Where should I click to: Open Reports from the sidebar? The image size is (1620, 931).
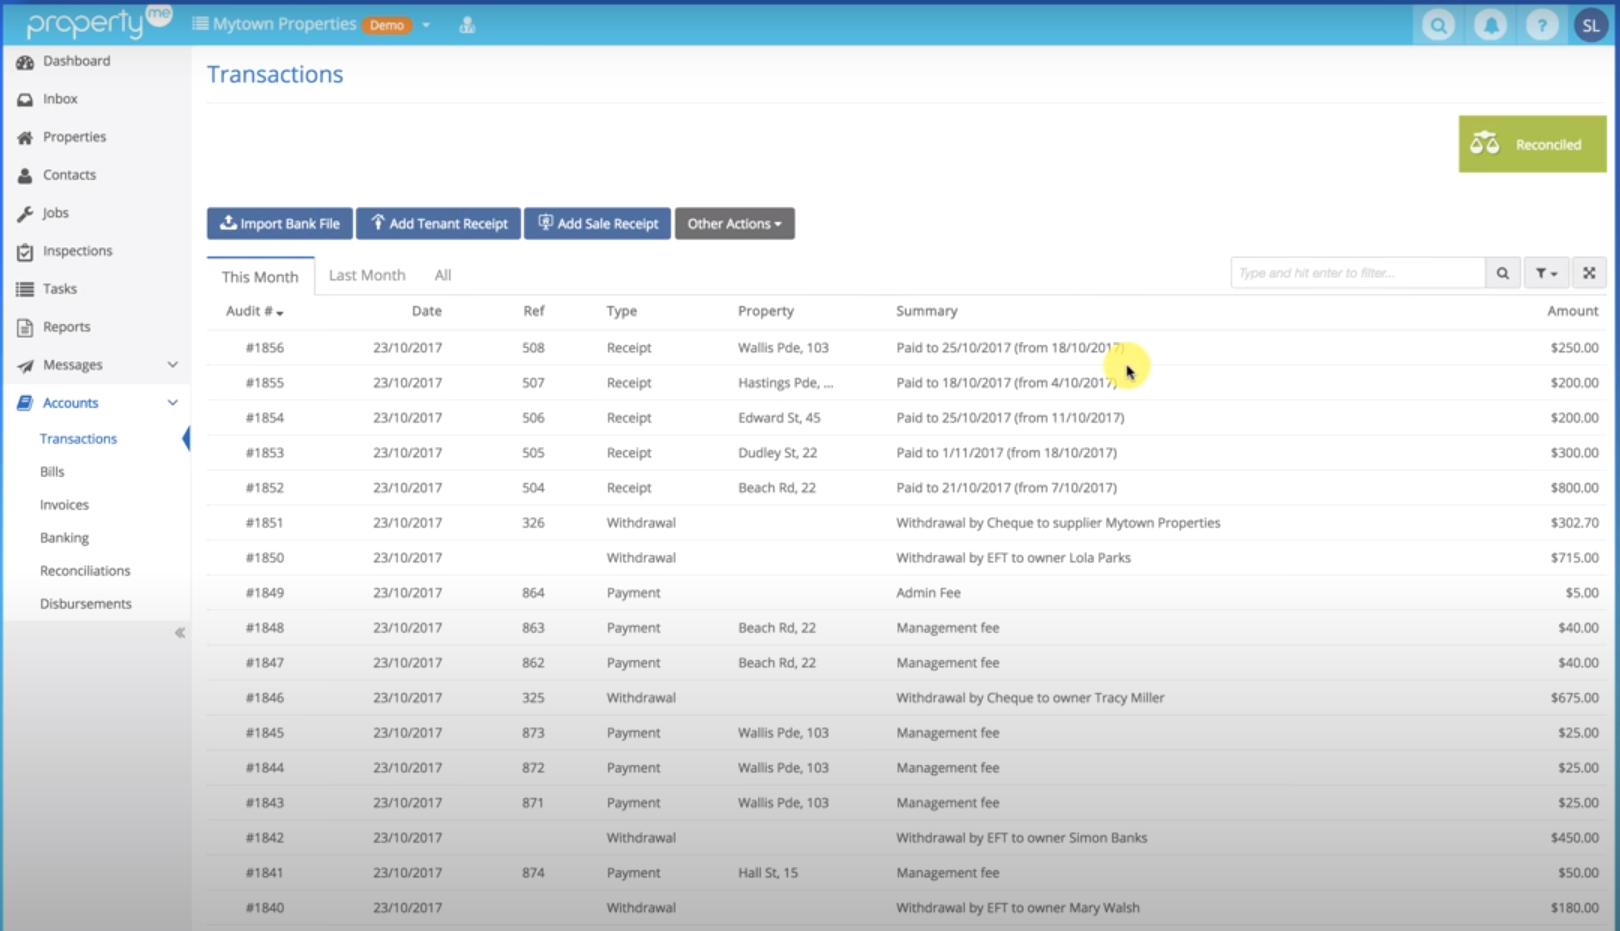tap(65, 326)
